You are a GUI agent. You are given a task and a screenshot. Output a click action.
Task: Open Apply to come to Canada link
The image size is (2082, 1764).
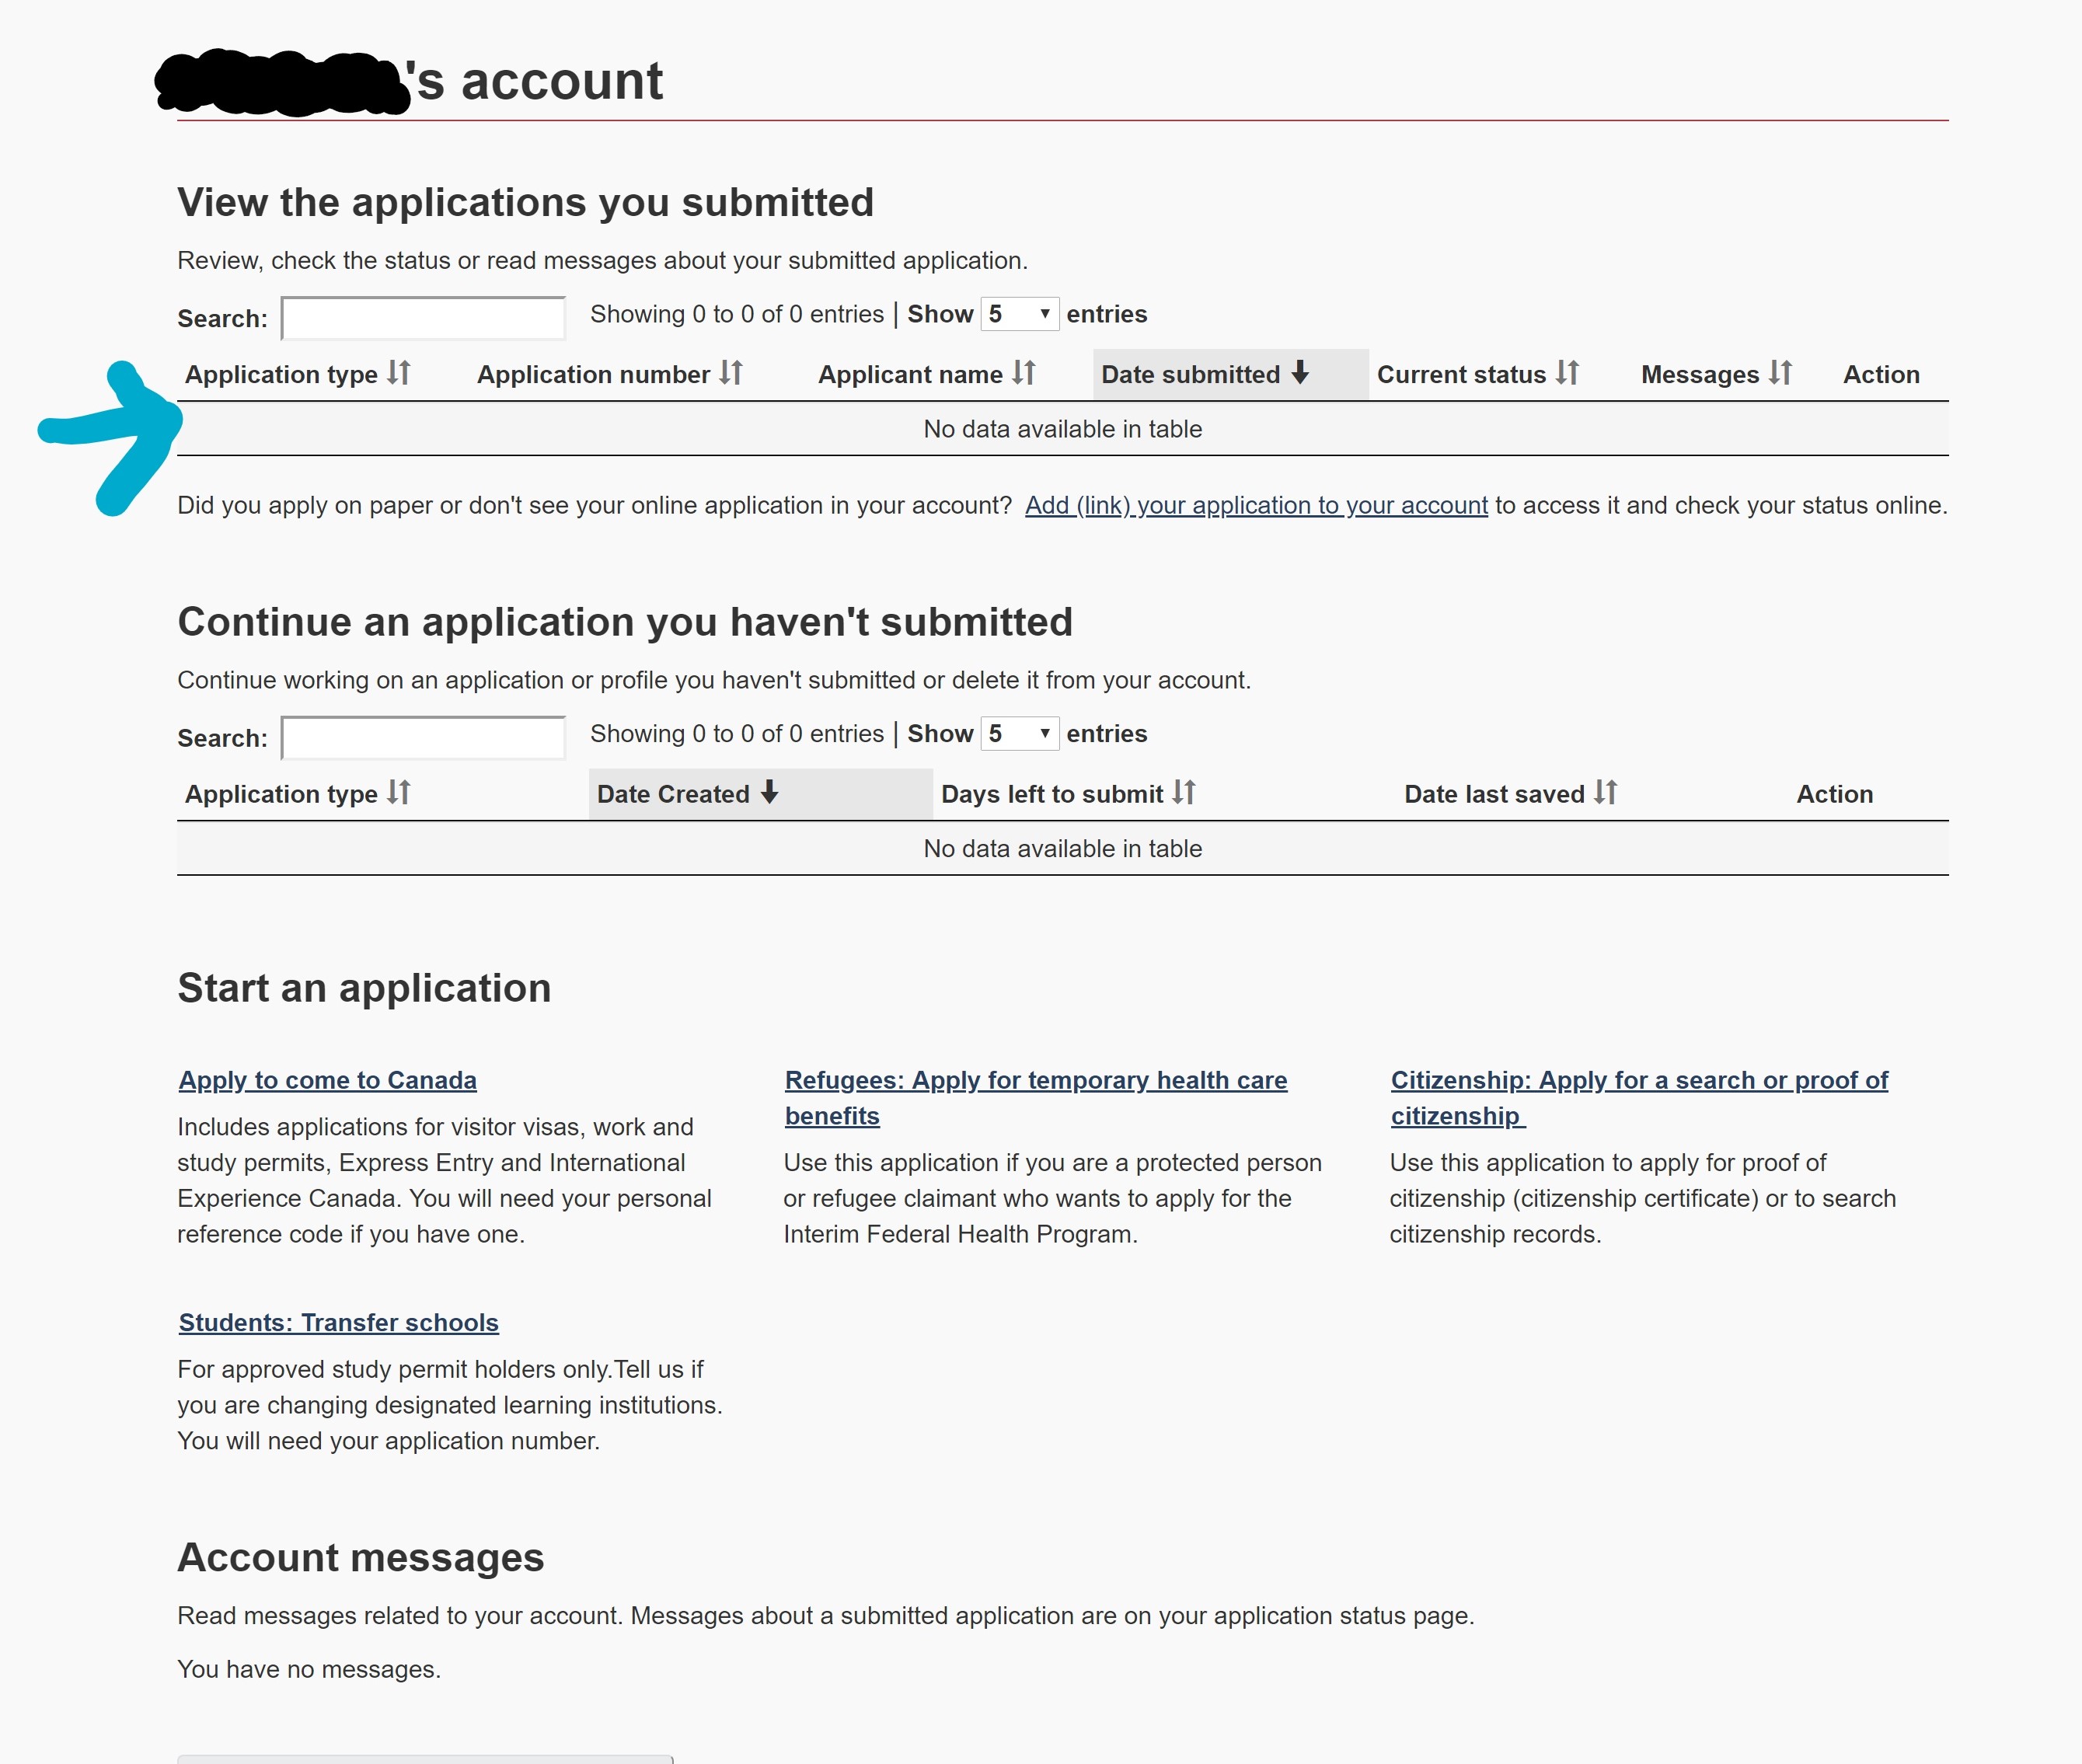tap(327, 1081)
